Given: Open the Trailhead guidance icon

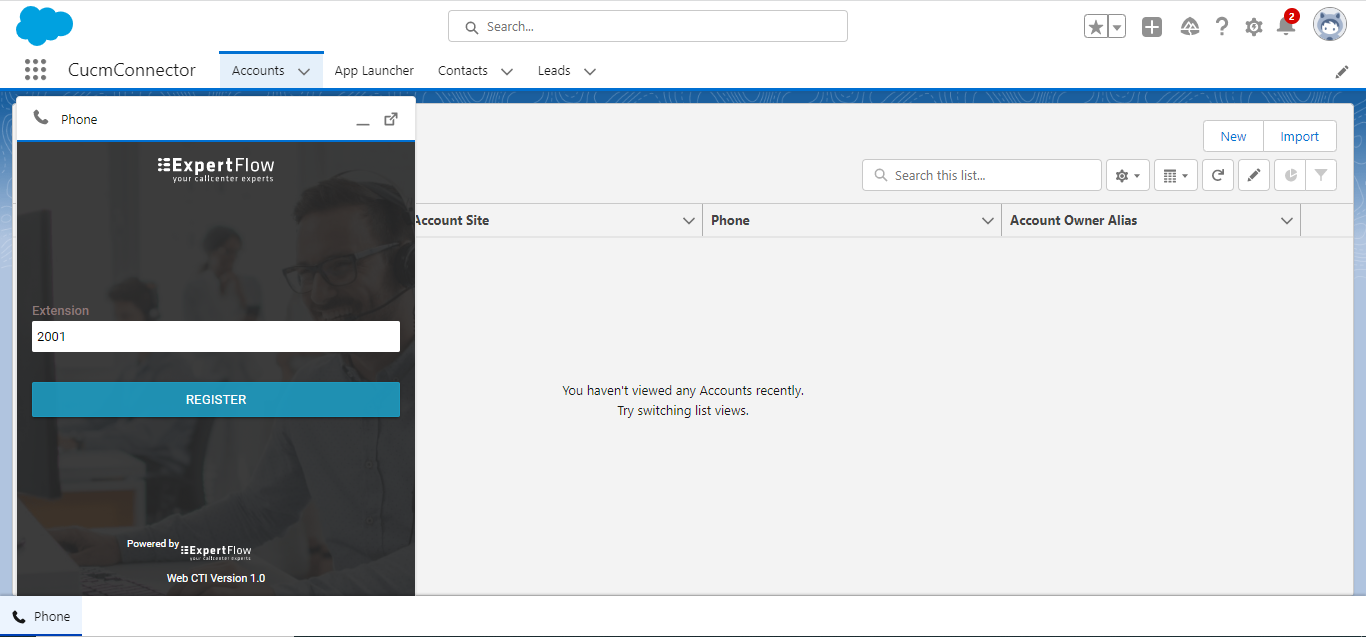Looking at the screenshot, I should (1189, 27).
